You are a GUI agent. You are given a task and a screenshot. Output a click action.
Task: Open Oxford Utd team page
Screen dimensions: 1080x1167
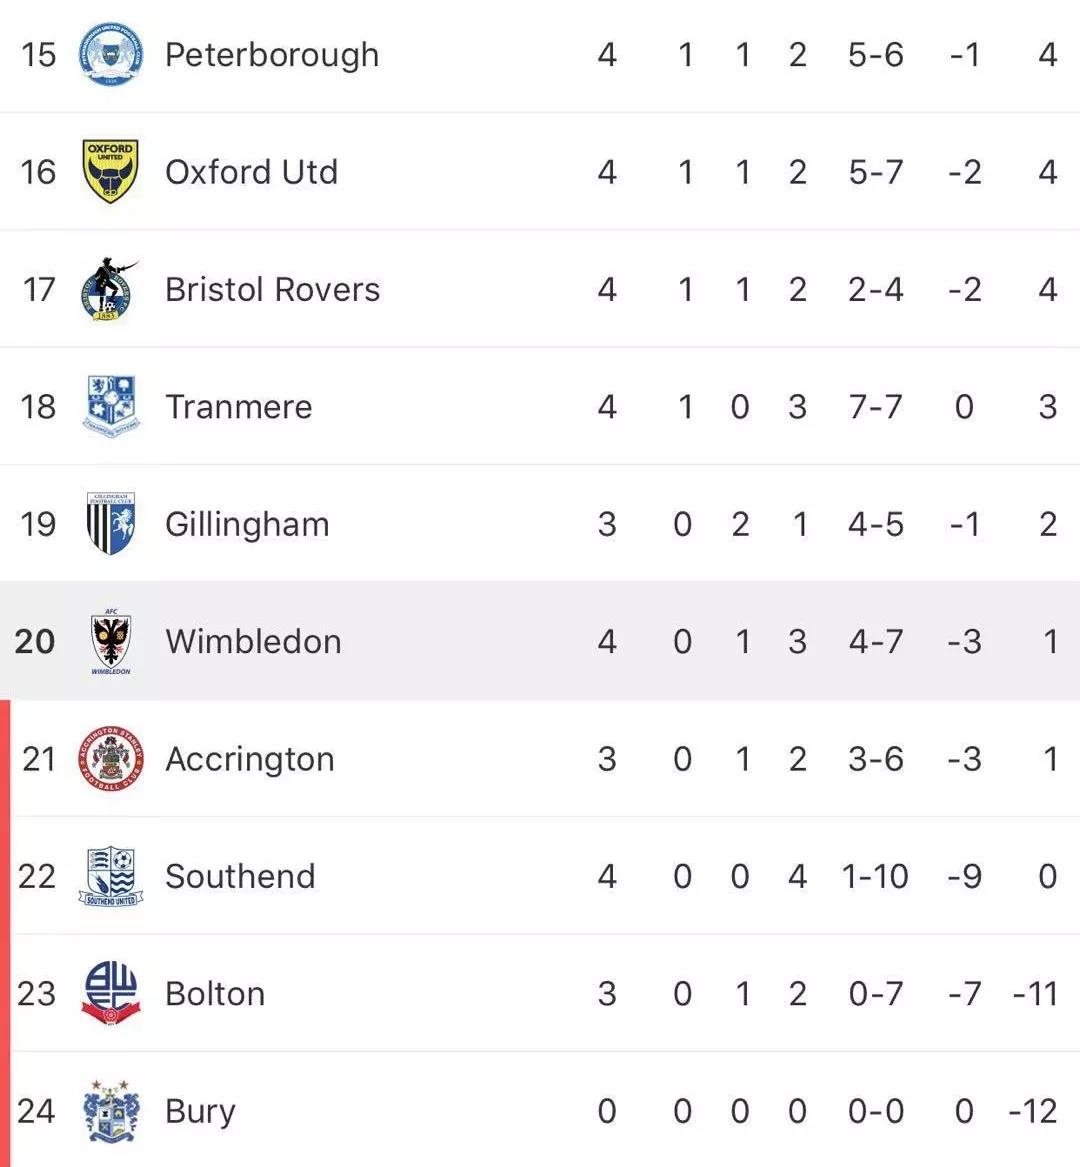tap(251, 172)
